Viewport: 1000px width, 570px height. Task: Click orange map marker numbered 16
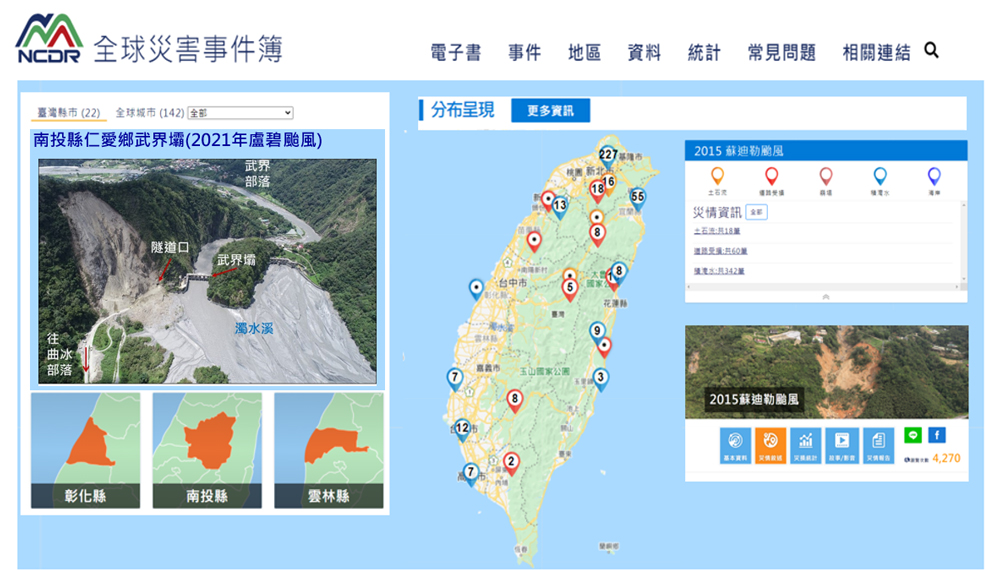tap(609, 183)
